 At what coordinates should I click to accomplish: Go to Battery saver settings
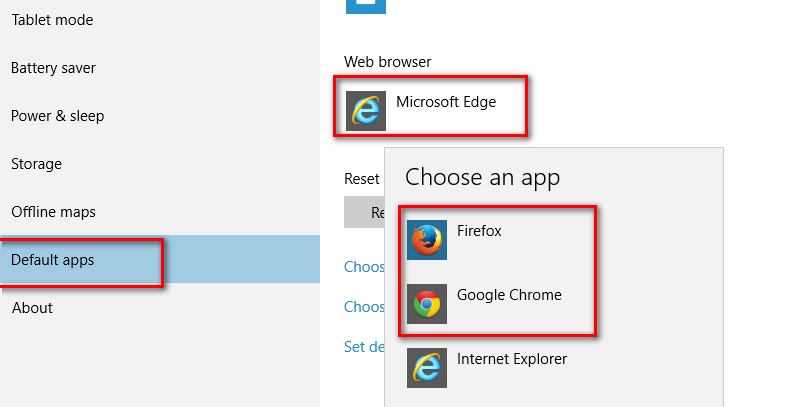[53, 68]
